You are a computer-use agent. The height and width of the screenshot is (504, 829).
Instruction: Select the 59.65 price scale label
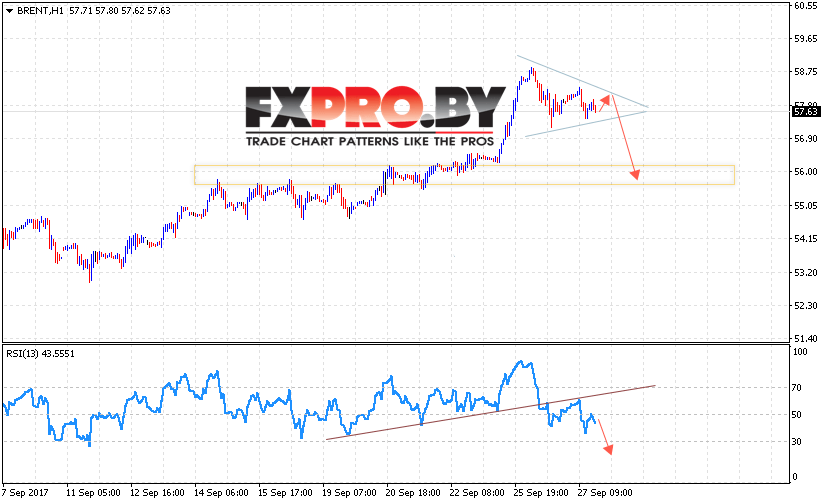(x=806, y=39)
